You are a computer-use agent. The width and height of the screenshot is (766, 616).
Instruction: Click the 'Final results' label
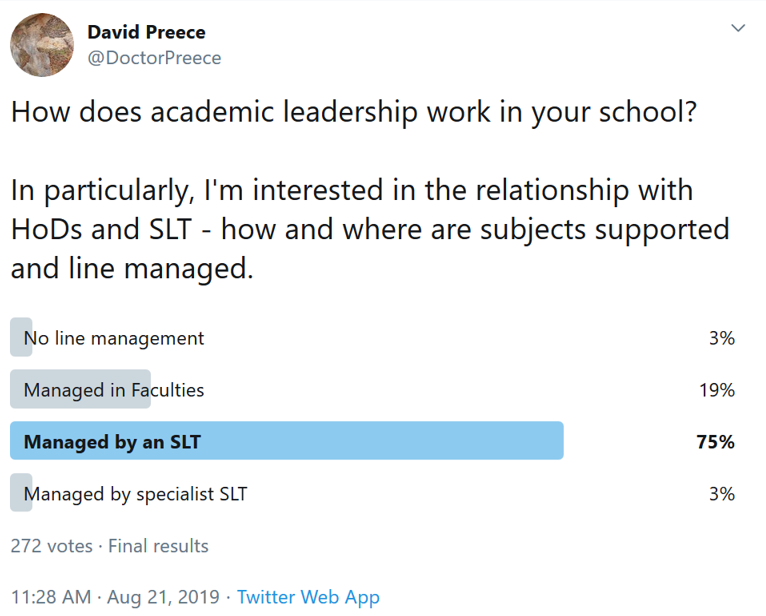[x=158, y=546]
